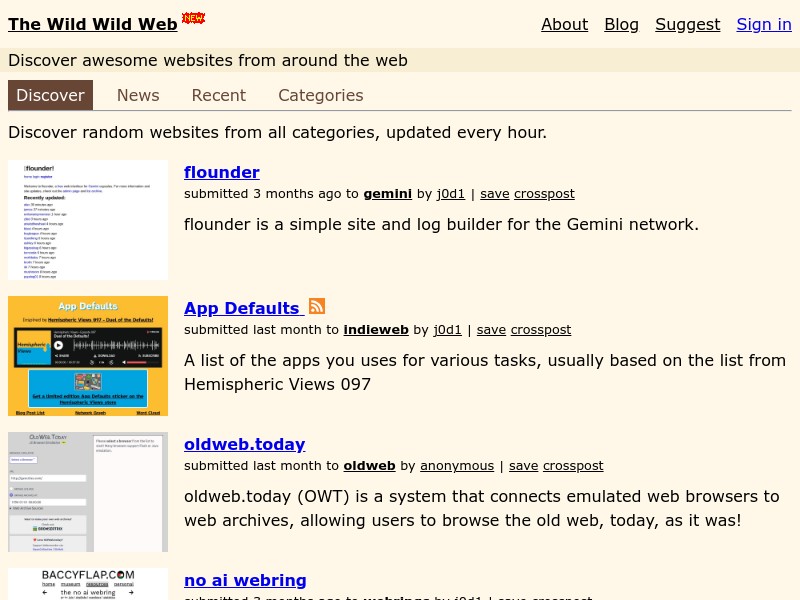Save the flounder entry

pos(495,194)
